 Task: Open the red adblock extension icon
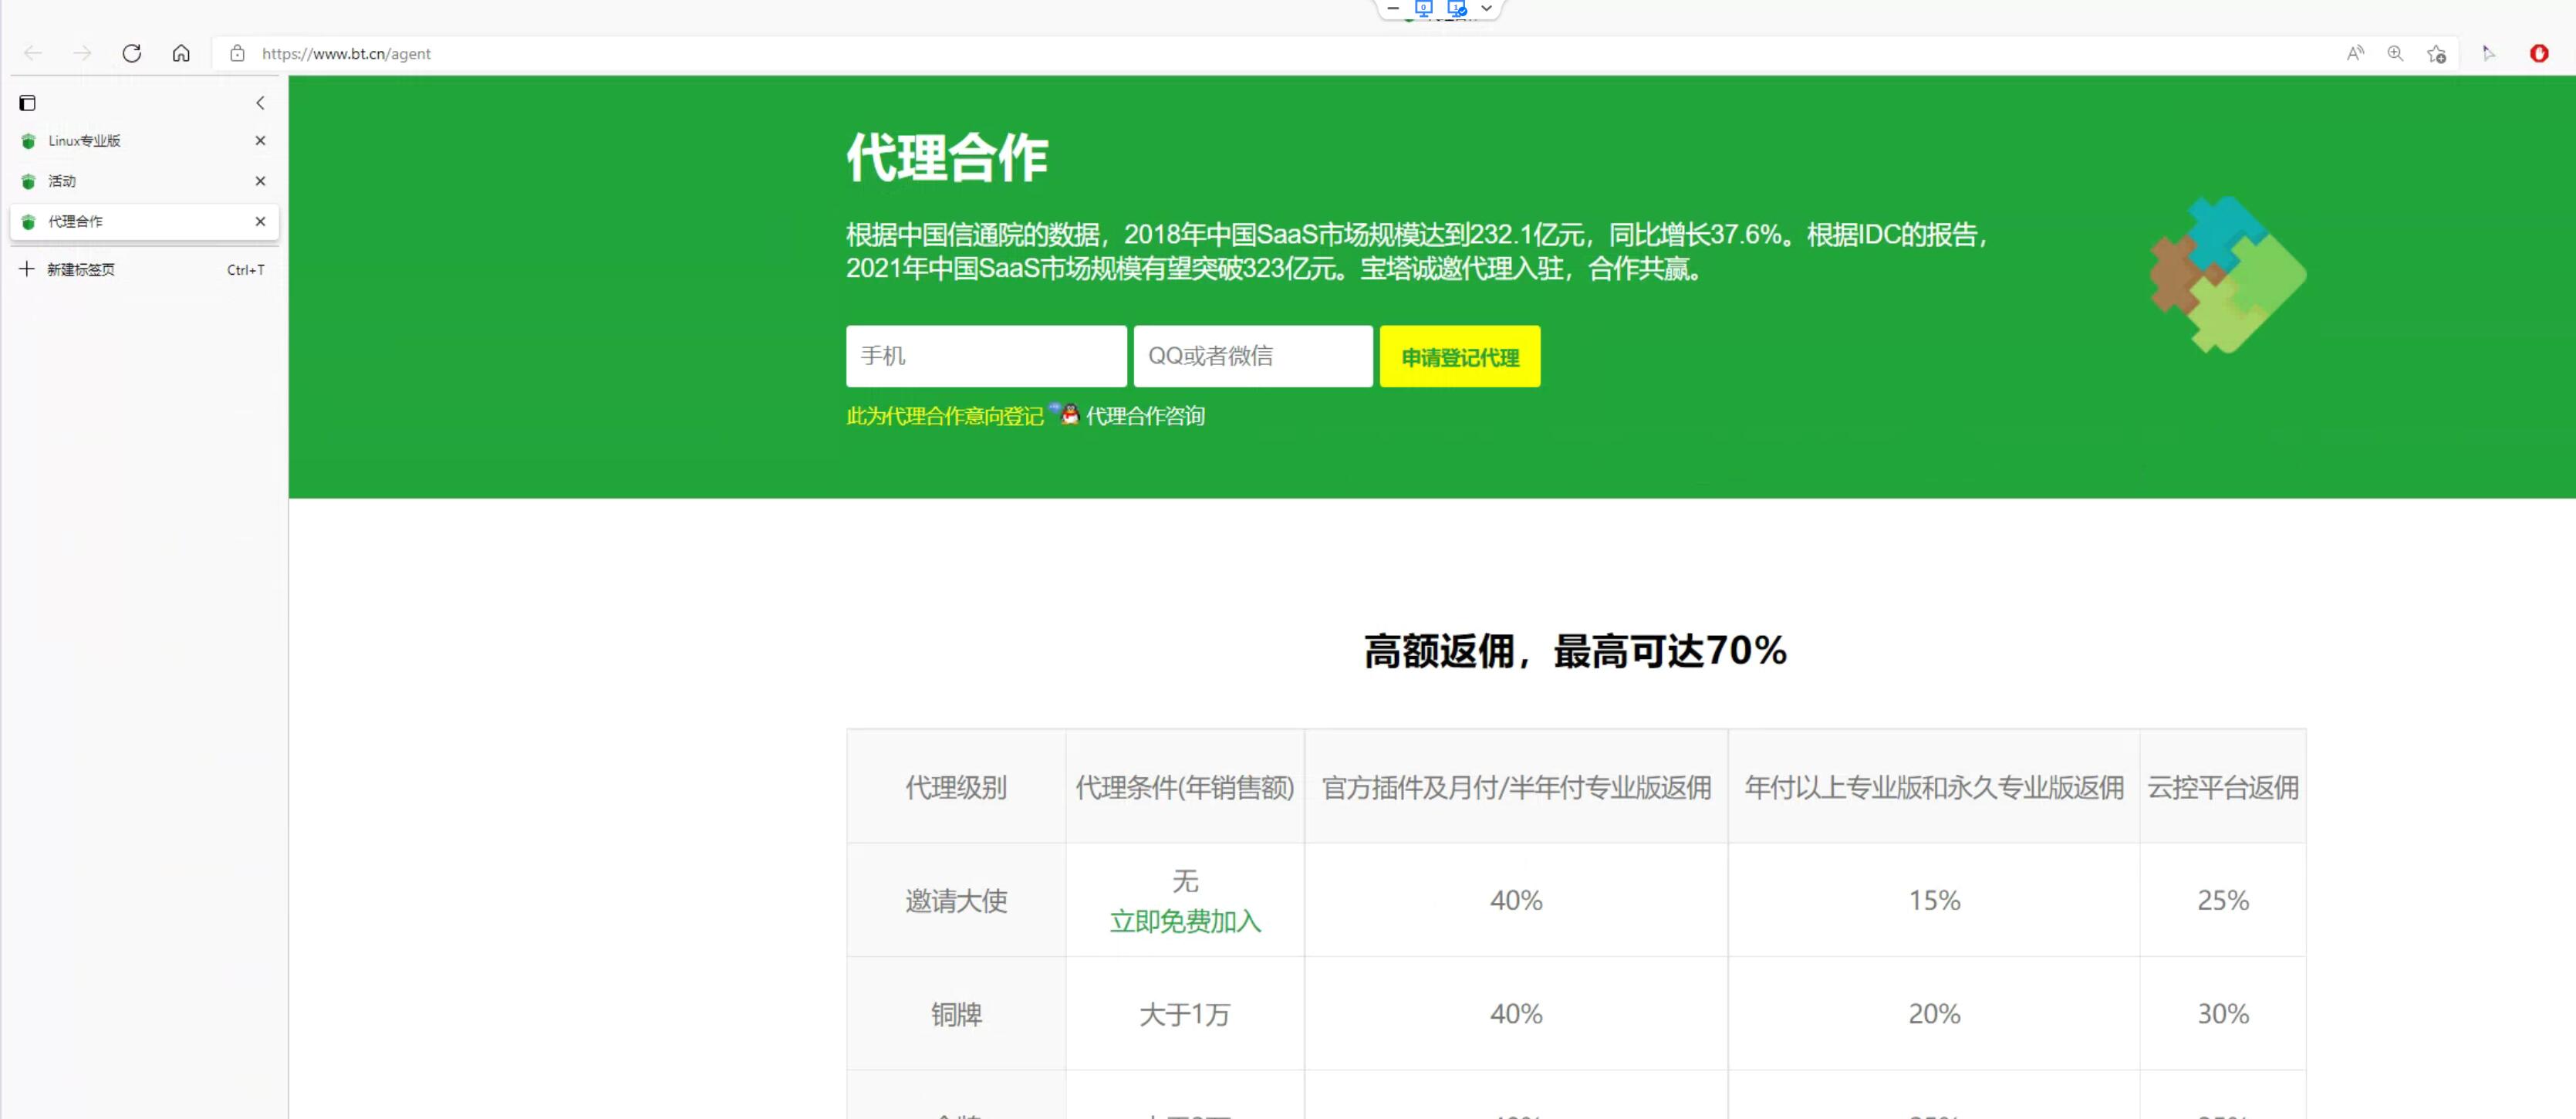click(x=2539, y=53)
